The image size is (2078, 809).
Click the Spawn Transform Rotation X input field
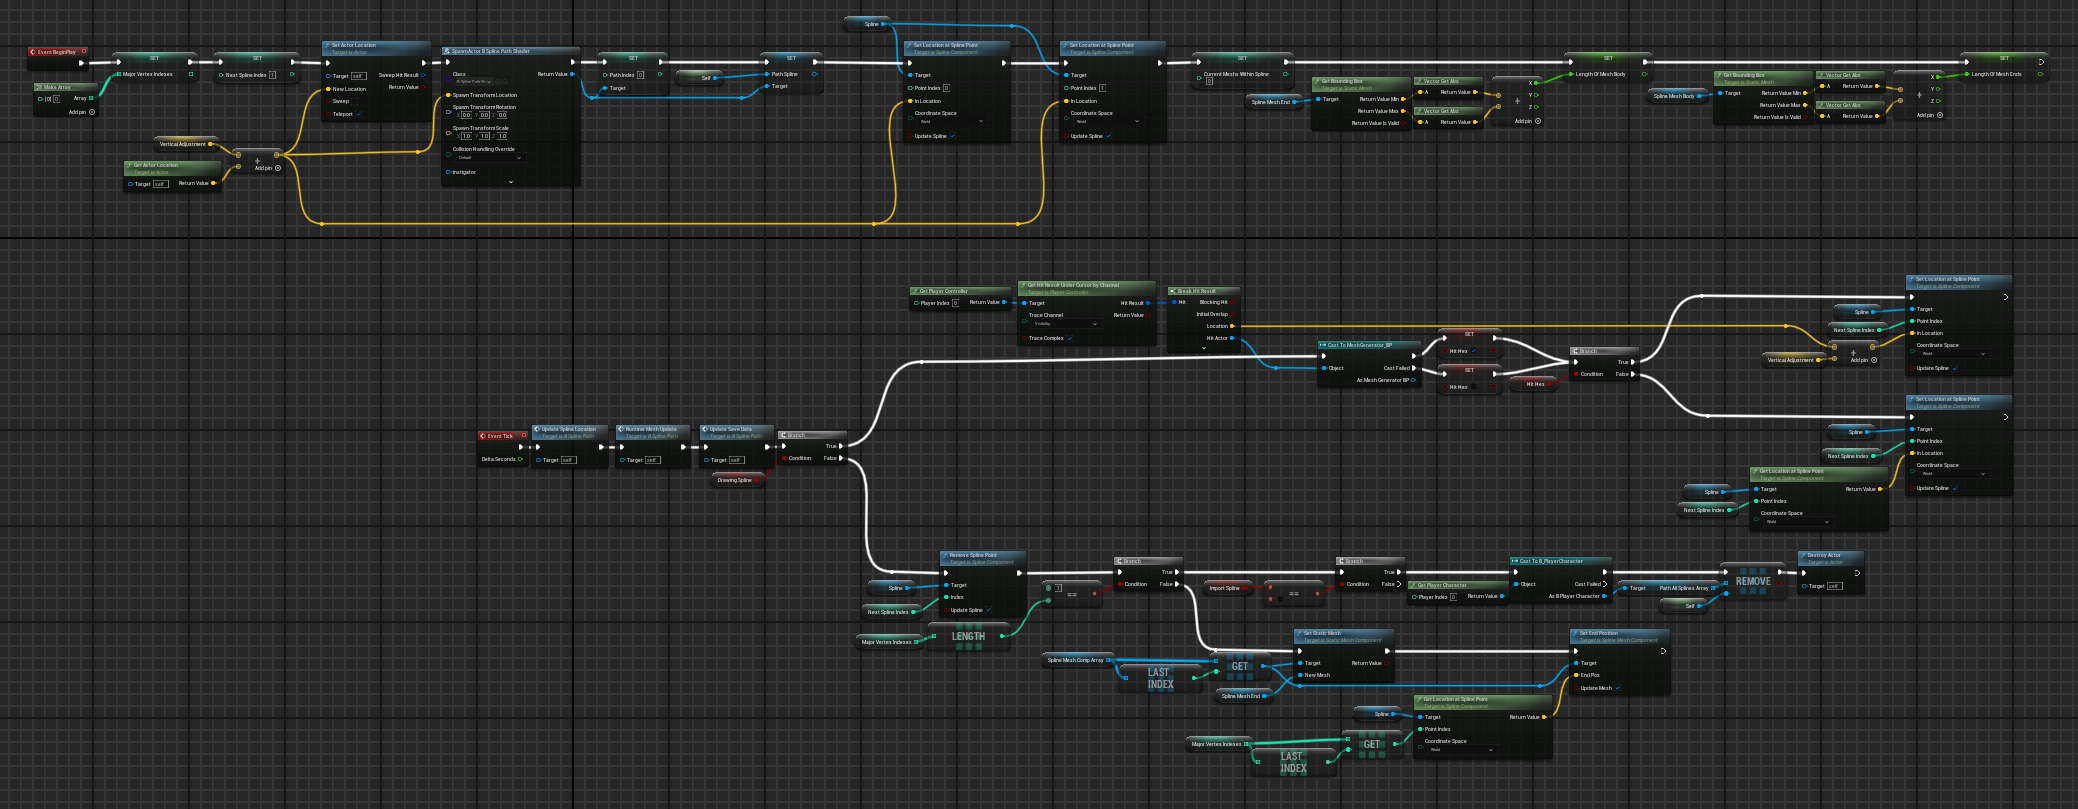(x=466, y=115)
